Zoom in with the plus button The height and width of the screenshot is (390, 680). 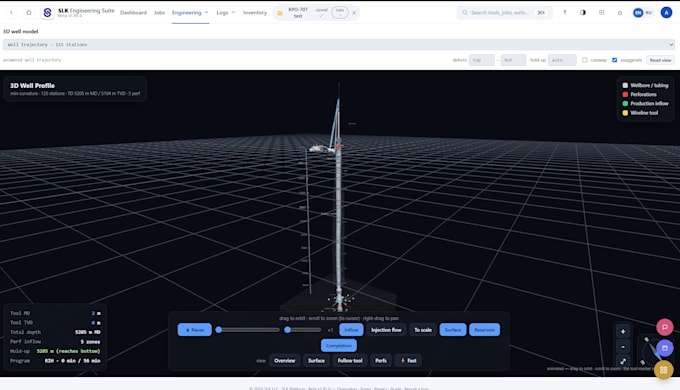click(x=623, y=331)
